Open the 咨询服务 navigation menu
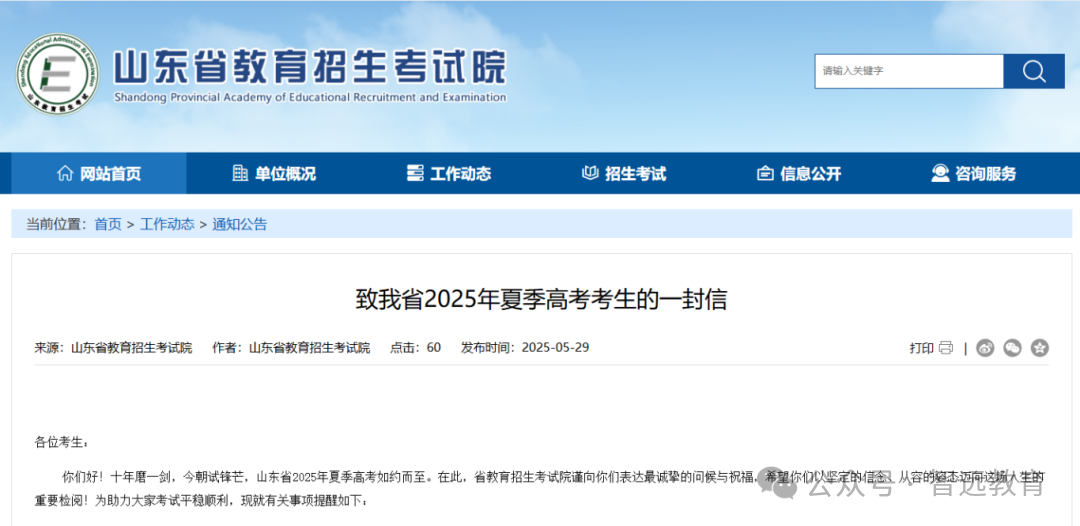This screenshot has width=1080, height=526. point(974,173)
